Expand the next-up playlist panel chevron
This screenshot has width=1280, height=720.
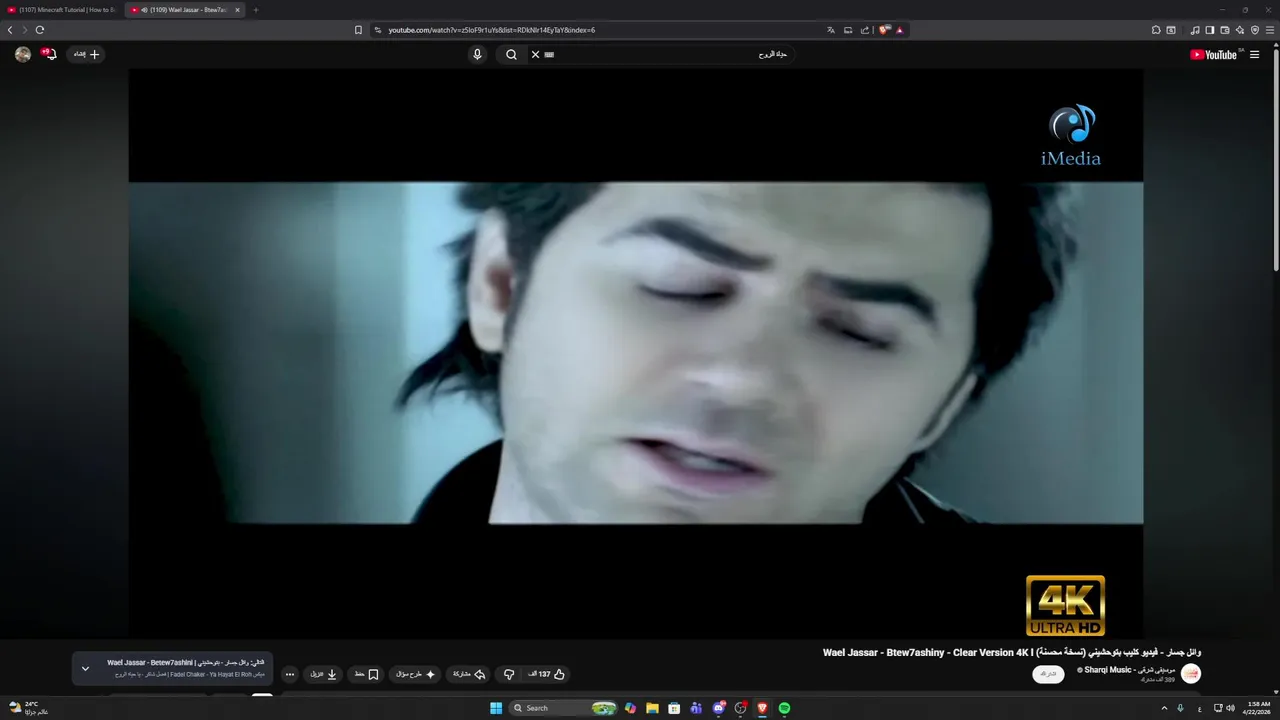point(85,668)
